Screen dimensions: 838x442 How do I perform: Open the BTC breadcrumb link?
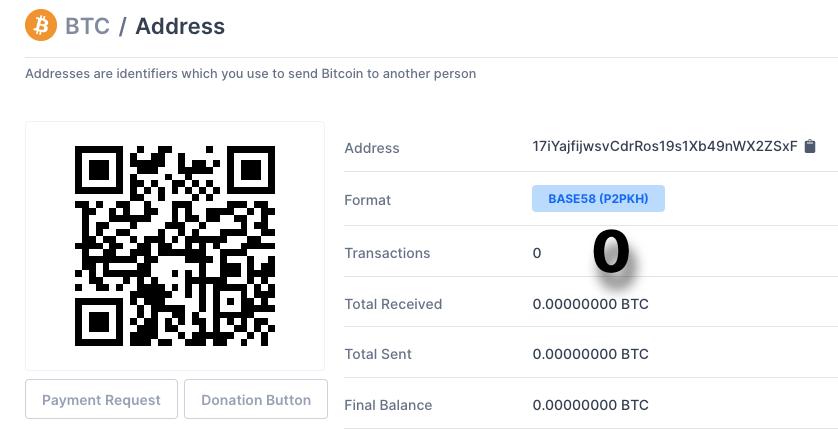(87, 26)
